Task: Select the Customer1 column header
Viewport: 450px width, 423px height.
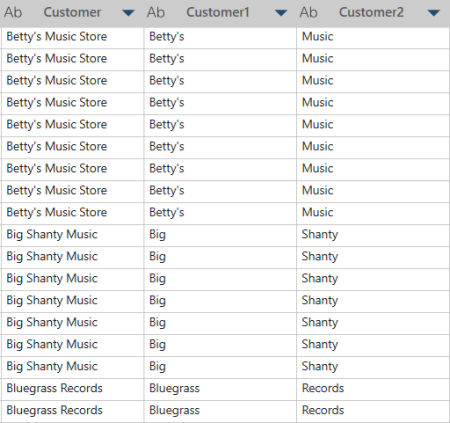Action: tap(218, 13)
